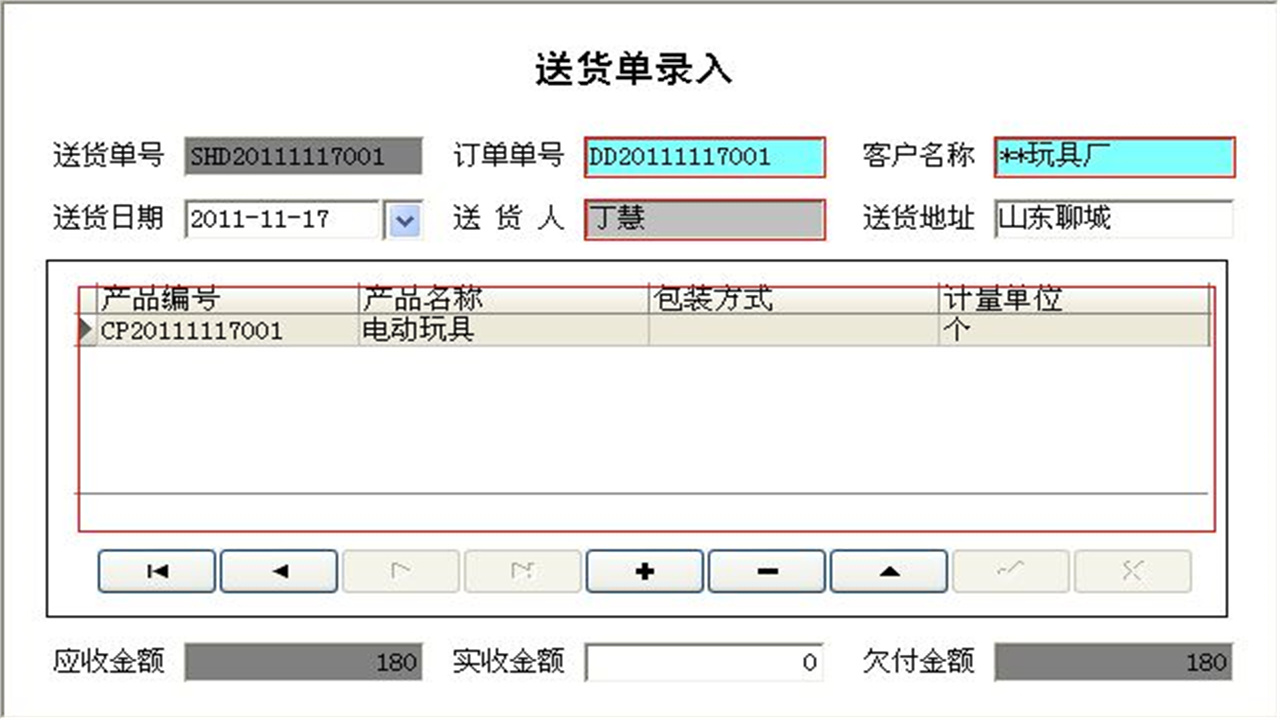1280x720 pixels.
Task: Click the 客户名称 field showing **玩具厂
Action: pyautogui.click(x=1115, y=157)
